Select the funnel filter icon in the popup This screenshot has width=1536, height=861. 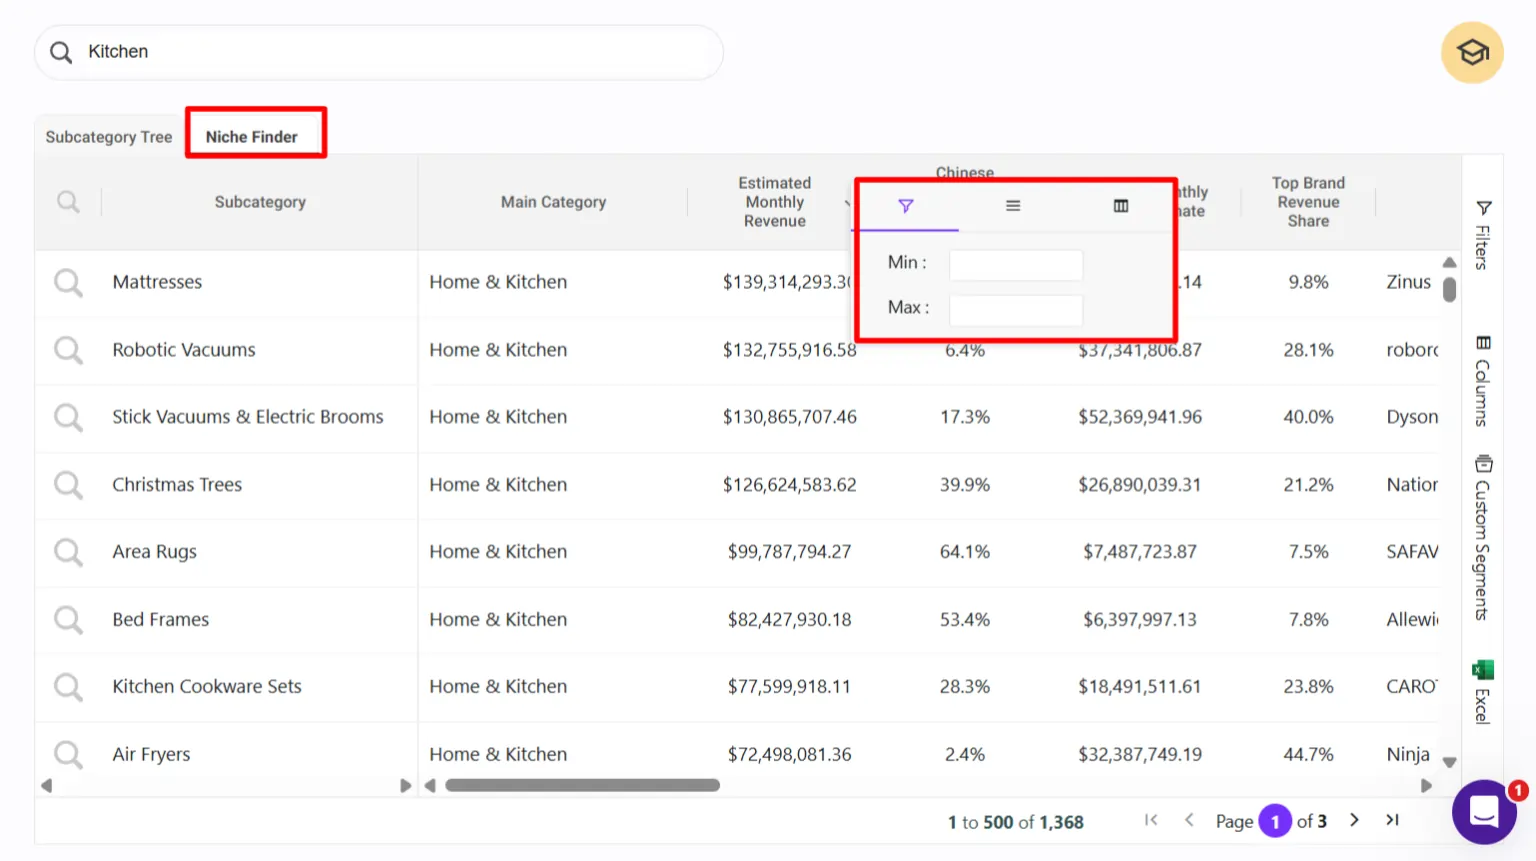tap(905, 206)
